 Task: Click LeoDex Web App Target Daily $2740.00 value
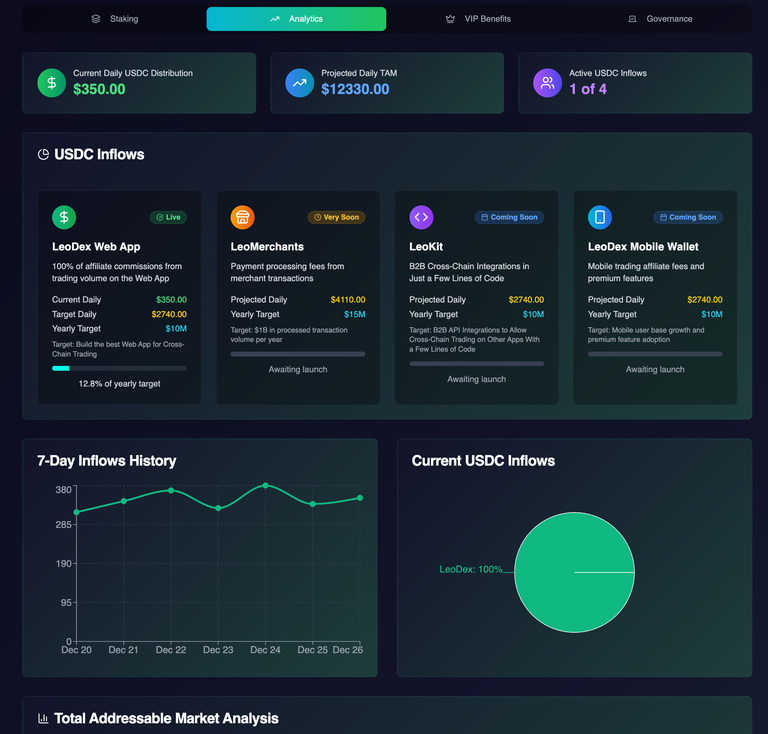[x=169, y=314]
